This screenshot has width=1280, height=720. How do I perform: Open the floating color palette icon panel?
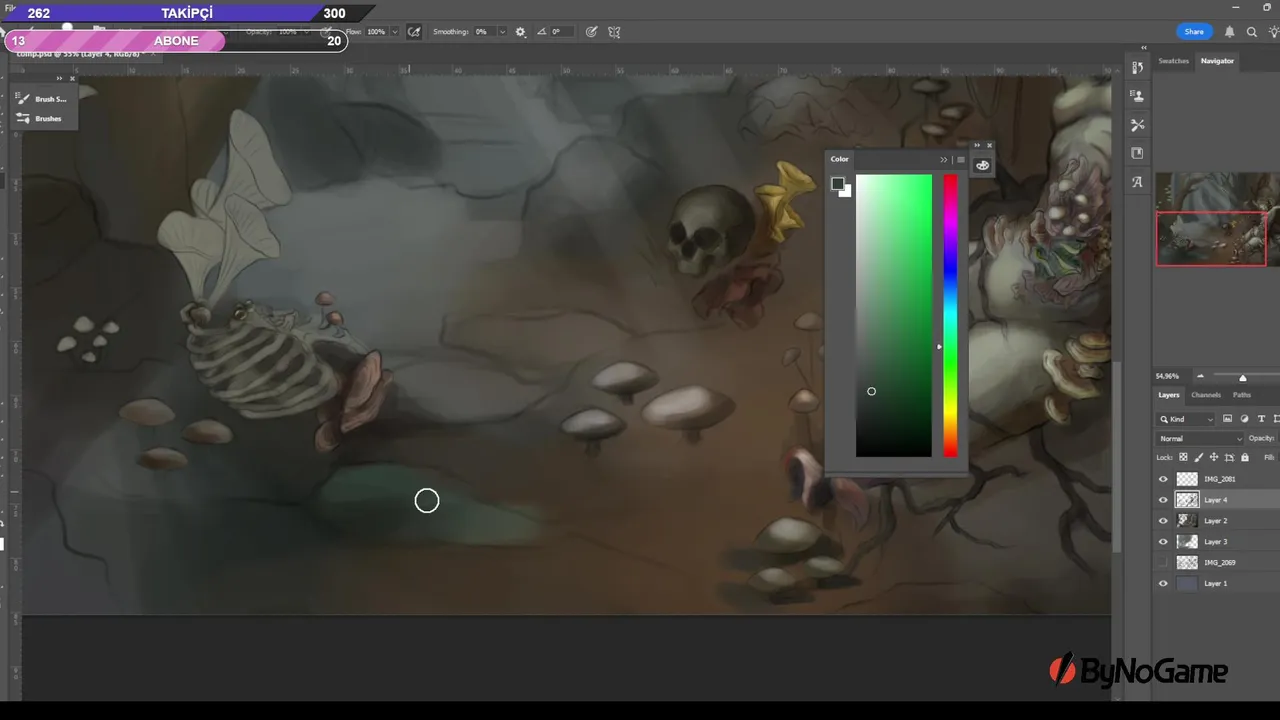pyautogui.click(x=982, y=165)
